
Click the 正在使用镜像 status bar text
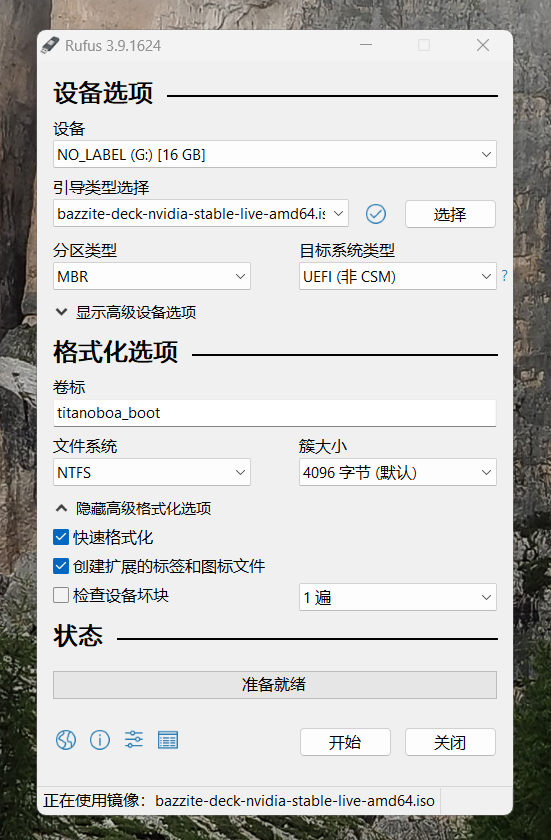[x=239, y=801]
